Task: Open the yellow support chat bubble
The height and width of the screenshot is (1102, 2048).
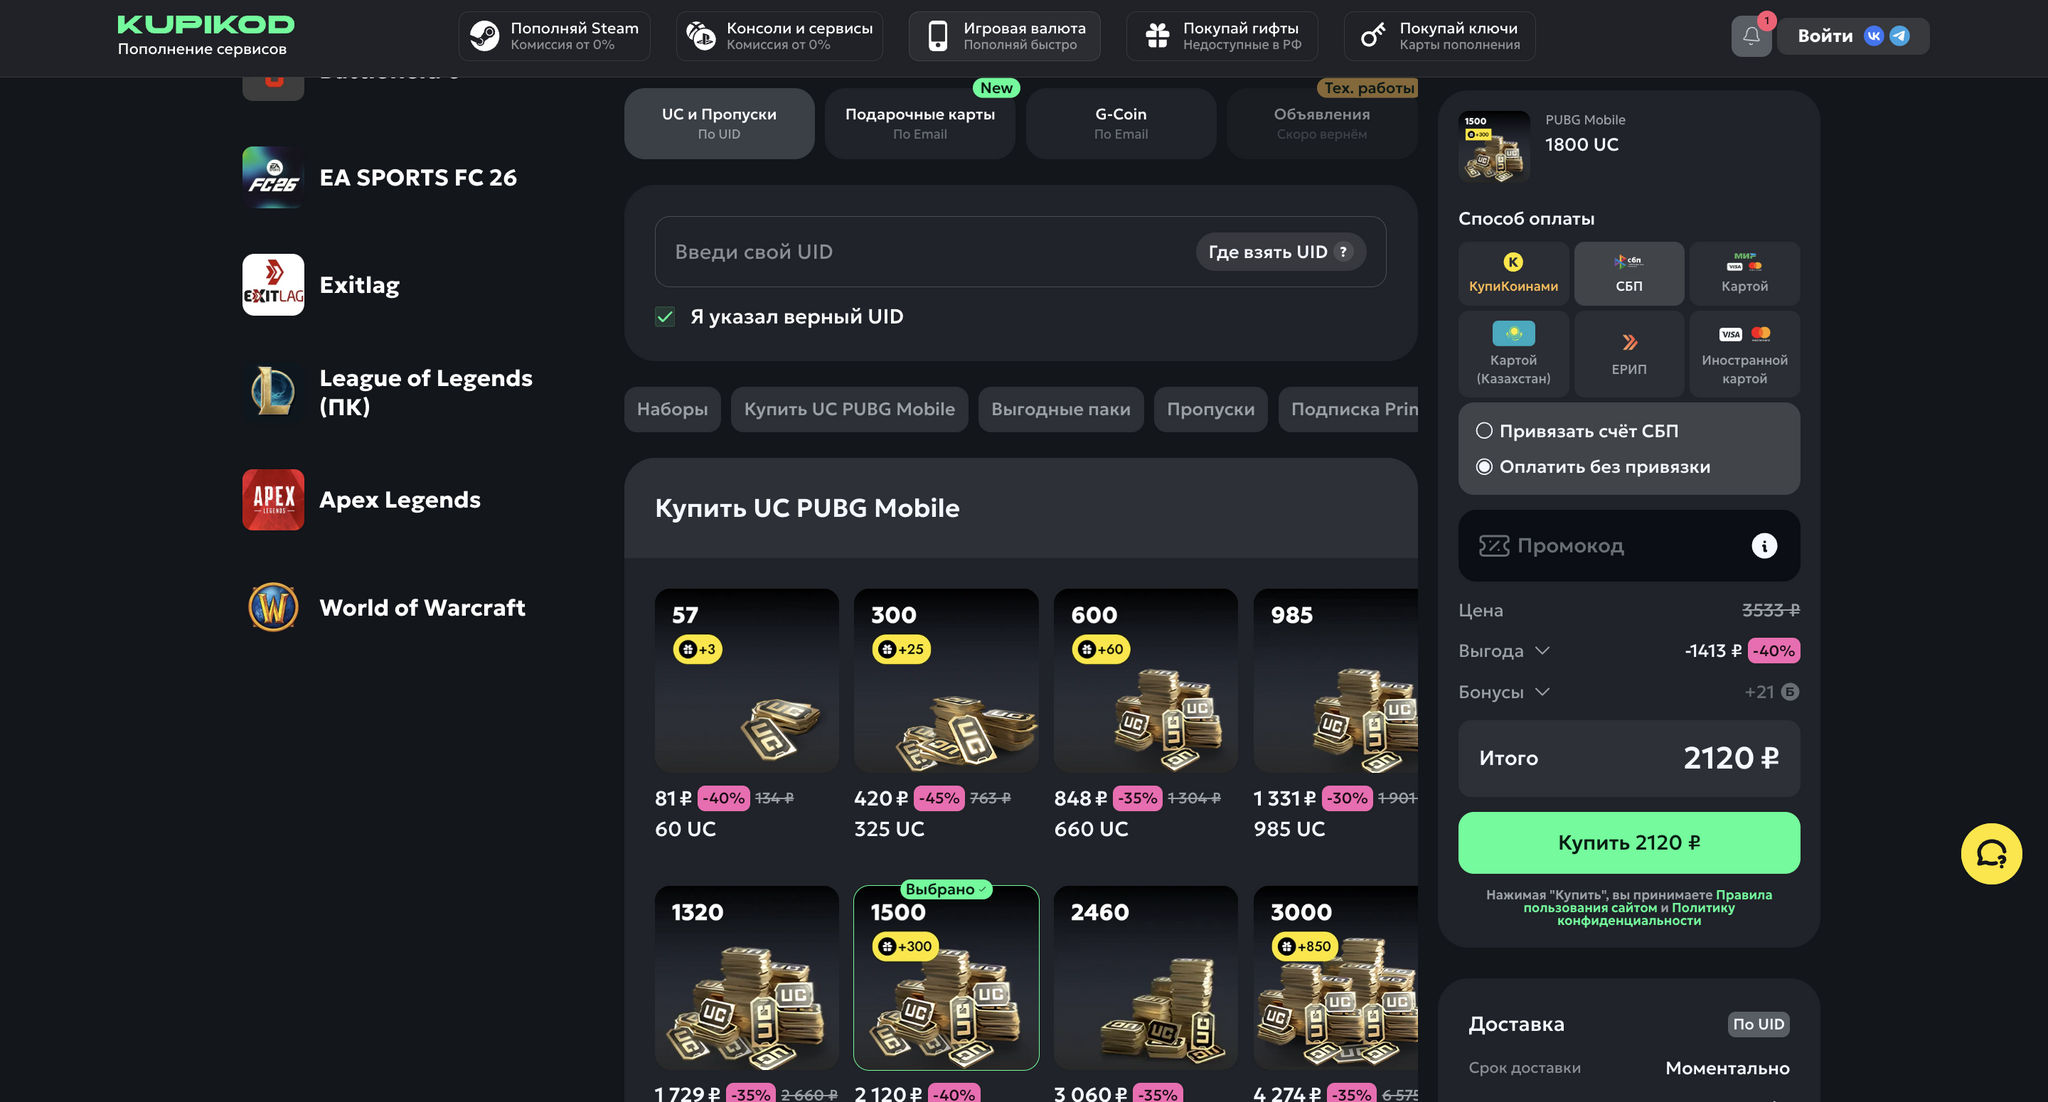Action: [1990, 854]
